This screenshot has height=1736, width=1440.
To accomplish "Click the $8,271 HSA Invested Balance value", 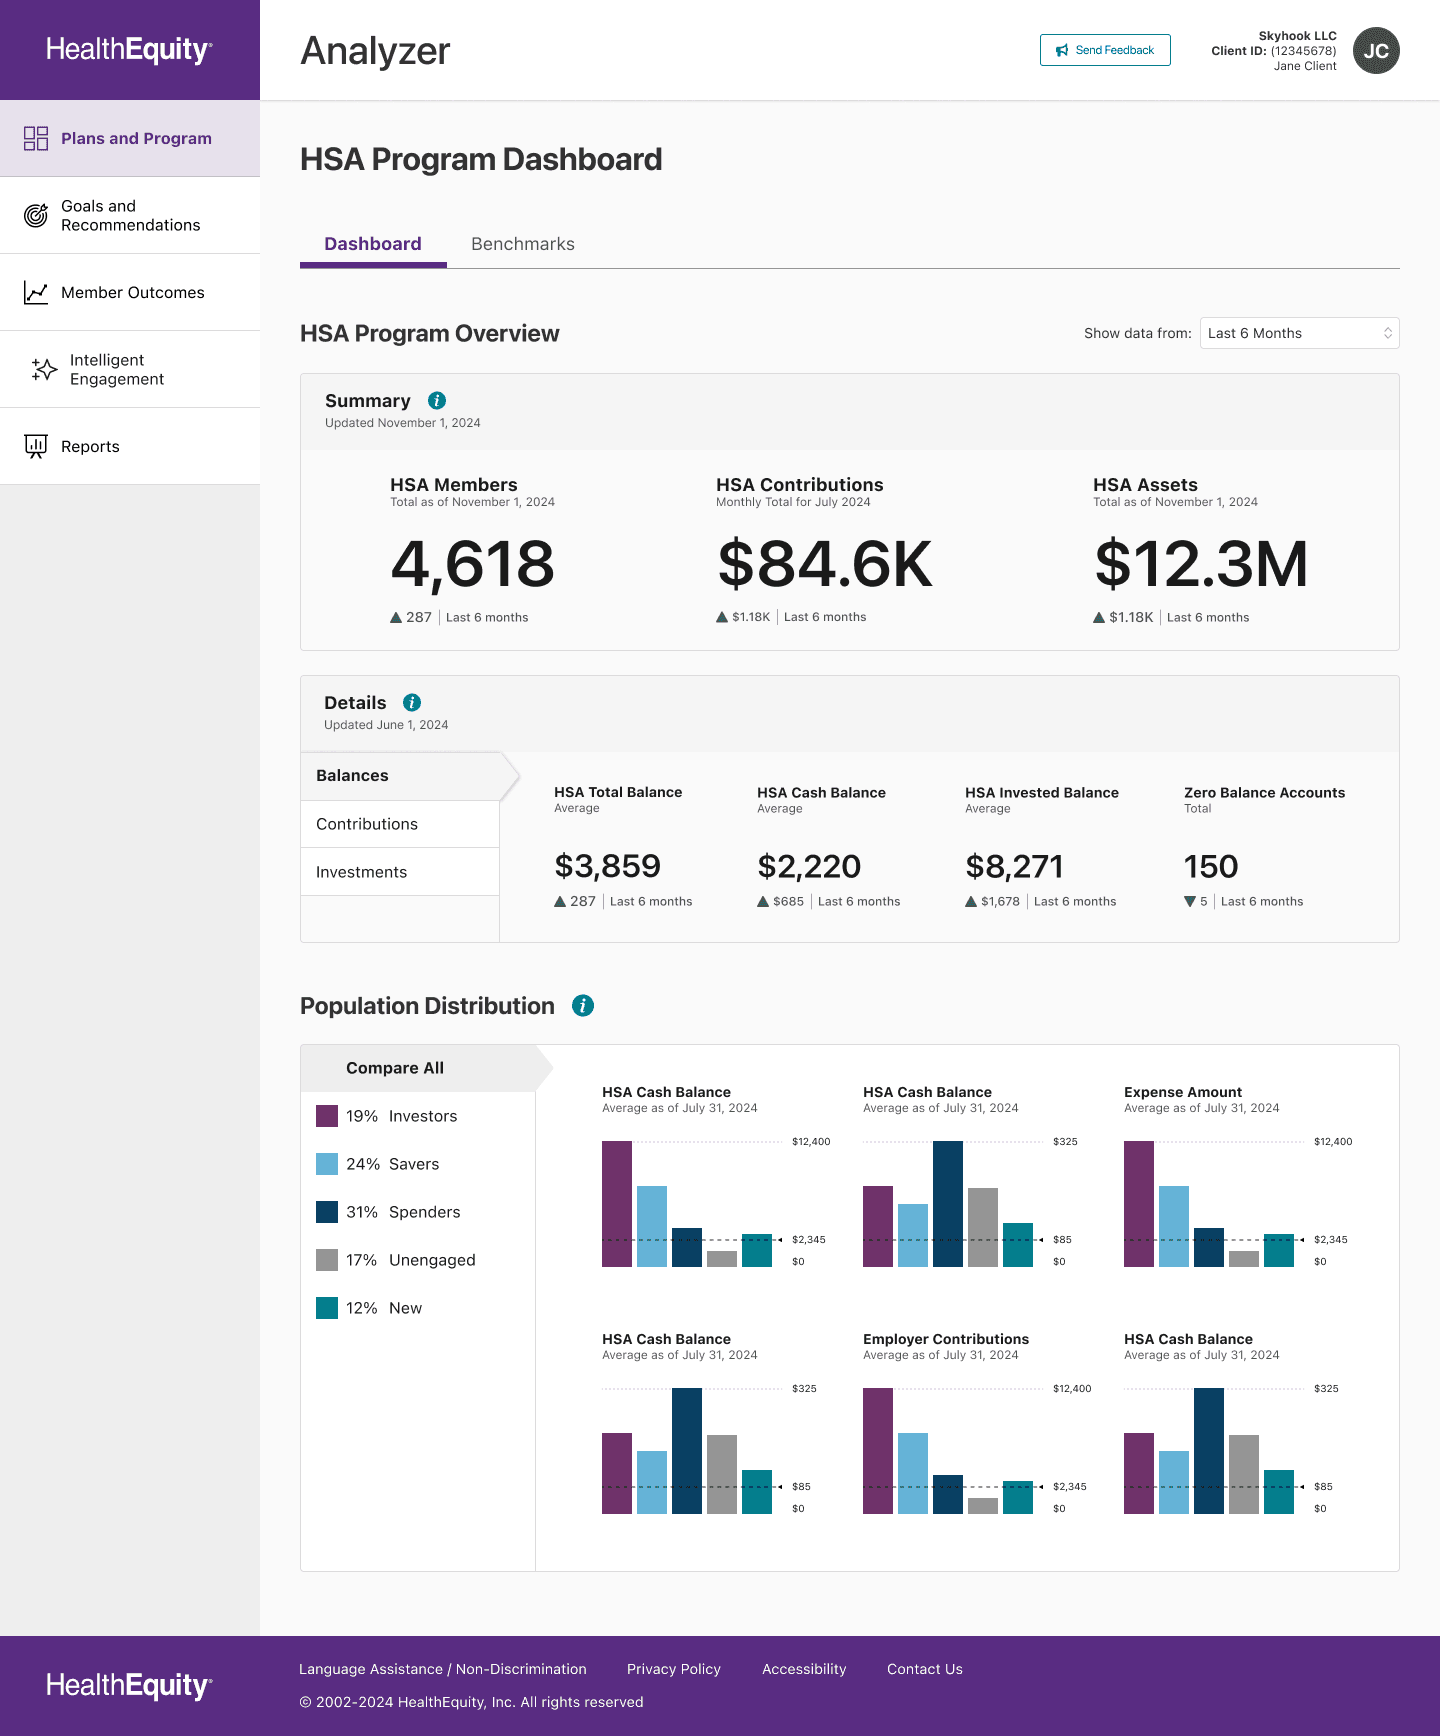I will tap(1014, 866).
